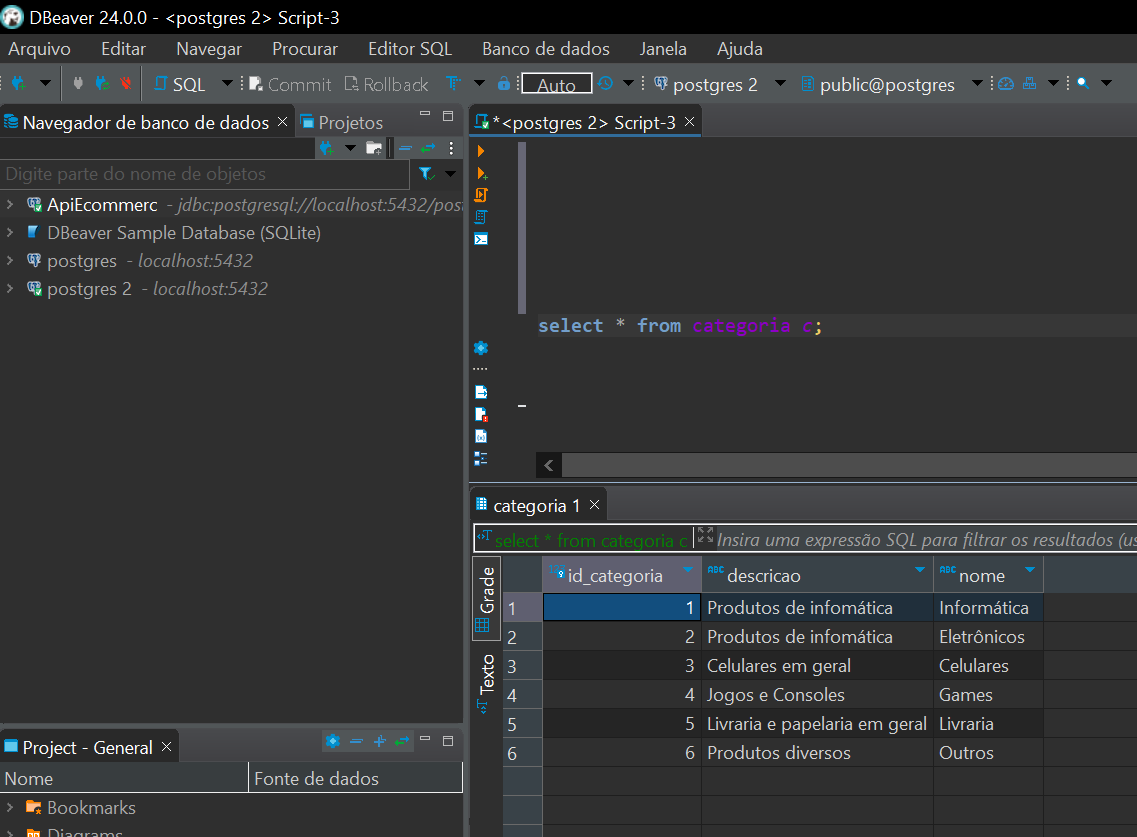Open the SQL button dropdown arrow
This screenshot has height=837, width=1137.
(227, 83)
